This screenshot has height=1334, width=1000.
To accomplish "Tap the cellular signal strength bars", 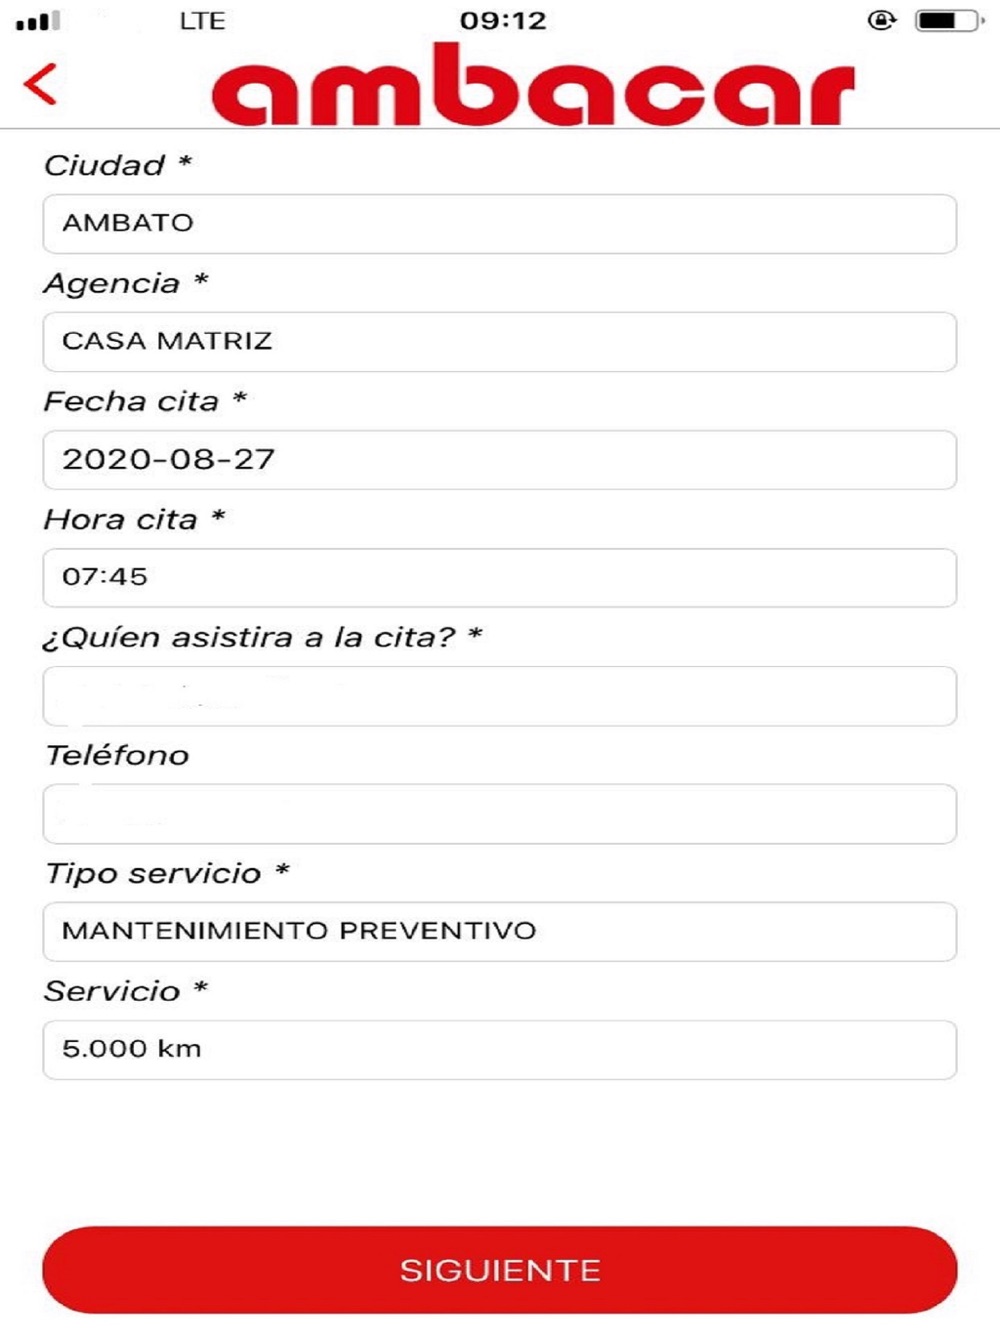I will [38, 20].
